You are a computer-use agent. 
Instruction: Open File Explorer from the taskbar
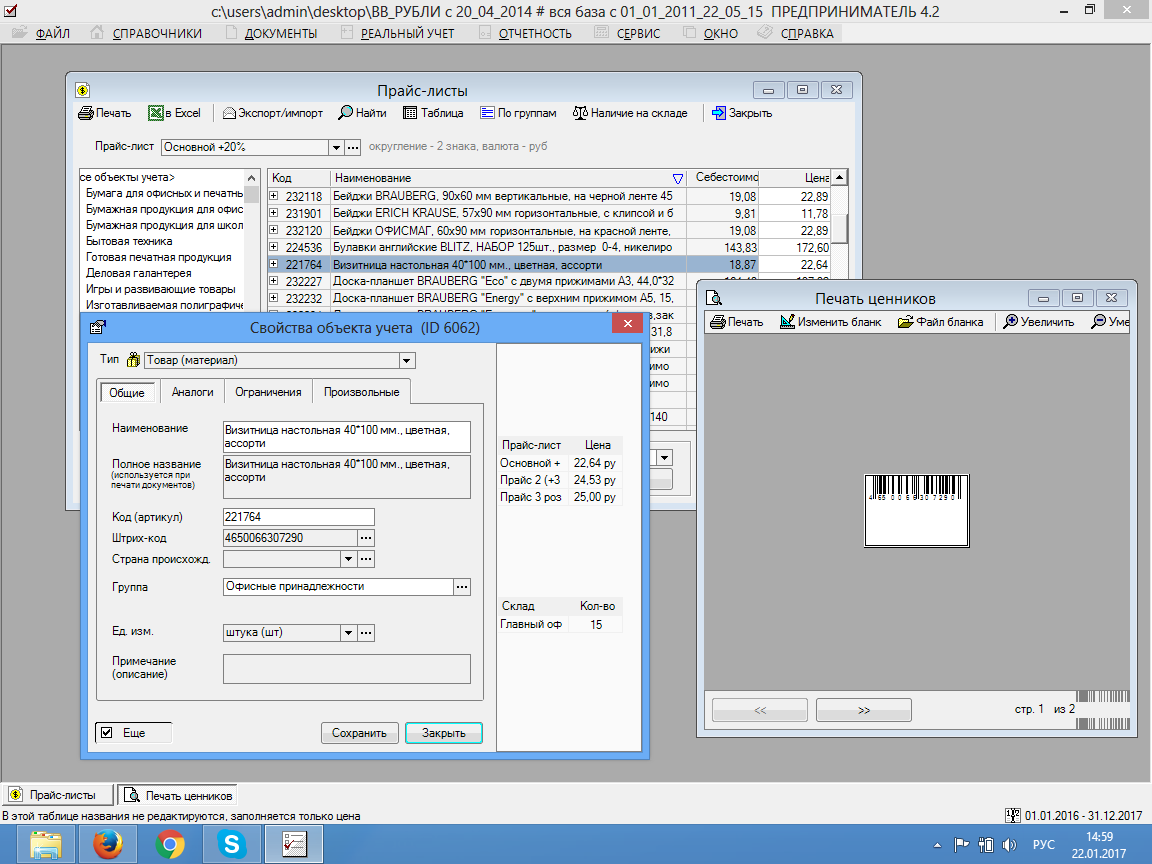coord(46,844)
